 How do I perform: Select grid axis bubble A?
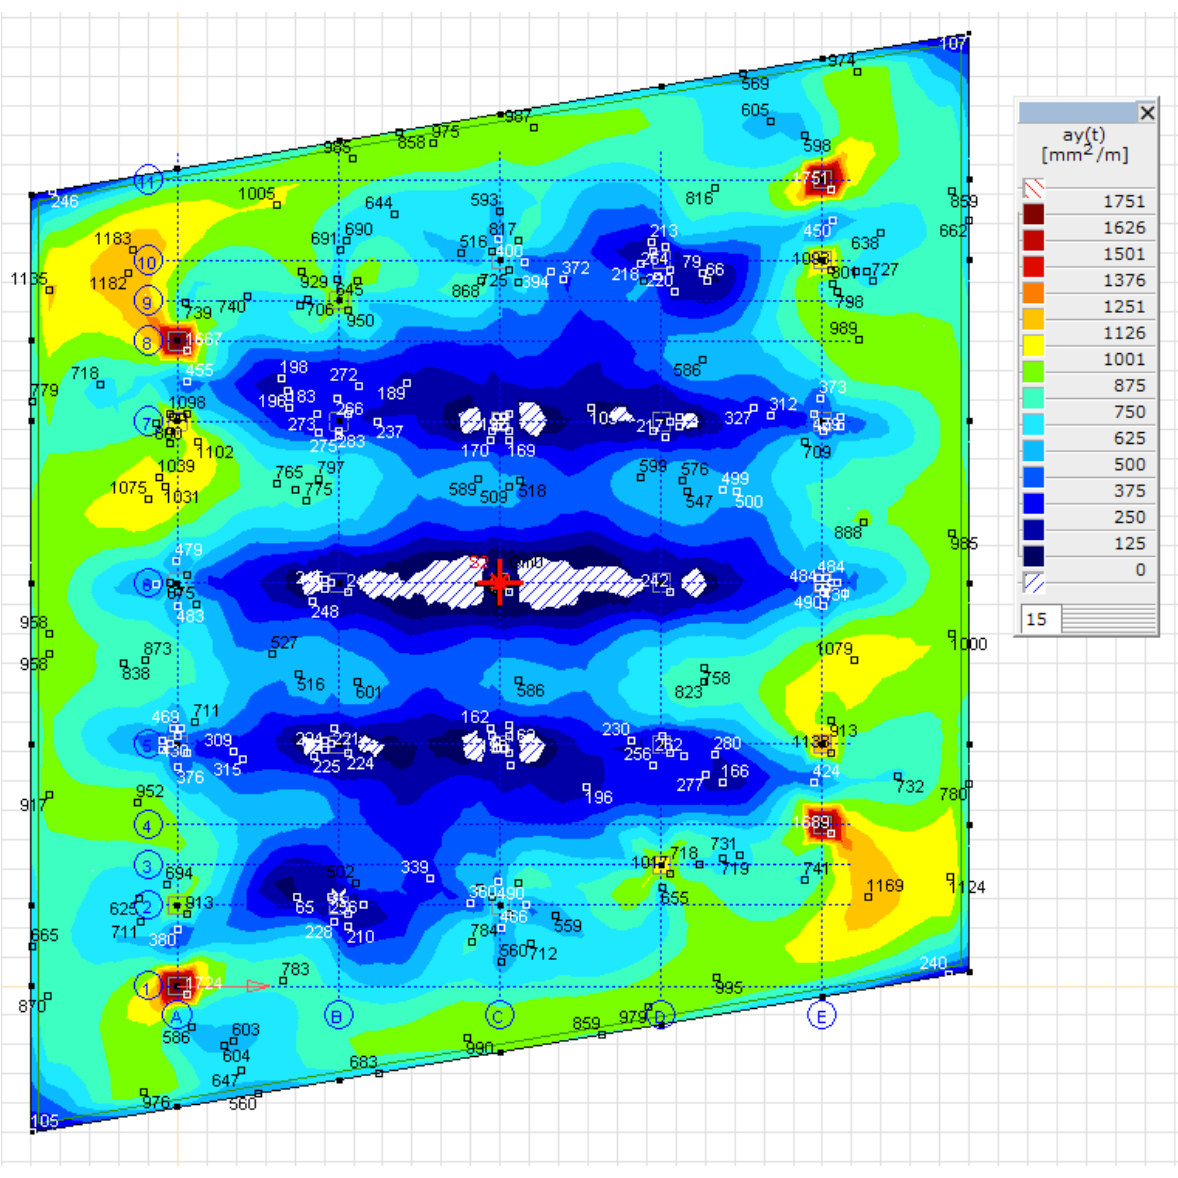tap(177, 1017)
